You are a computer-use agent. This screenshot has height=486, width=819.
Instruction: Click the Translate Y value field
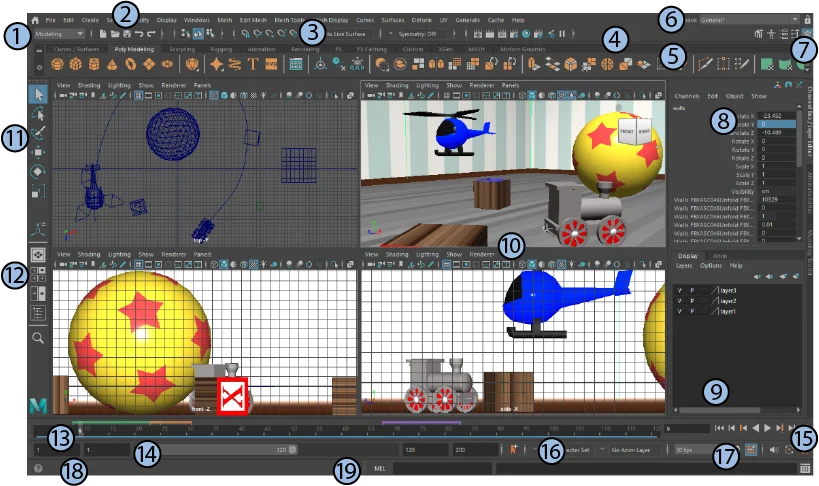click(776, 125)
